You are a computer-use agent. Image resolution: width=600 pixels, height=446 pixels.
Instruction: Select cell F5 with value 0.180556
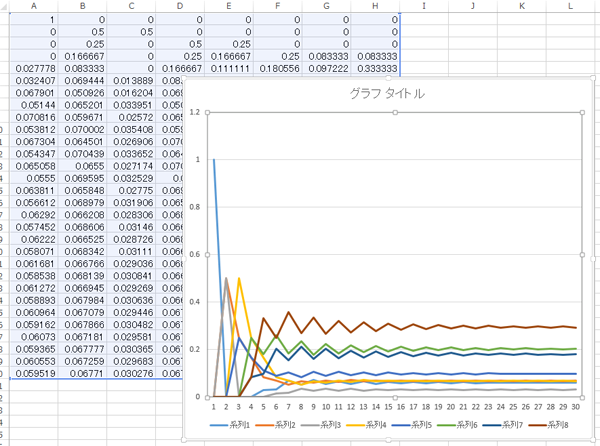pyautogui.click(x=278, y=68)
